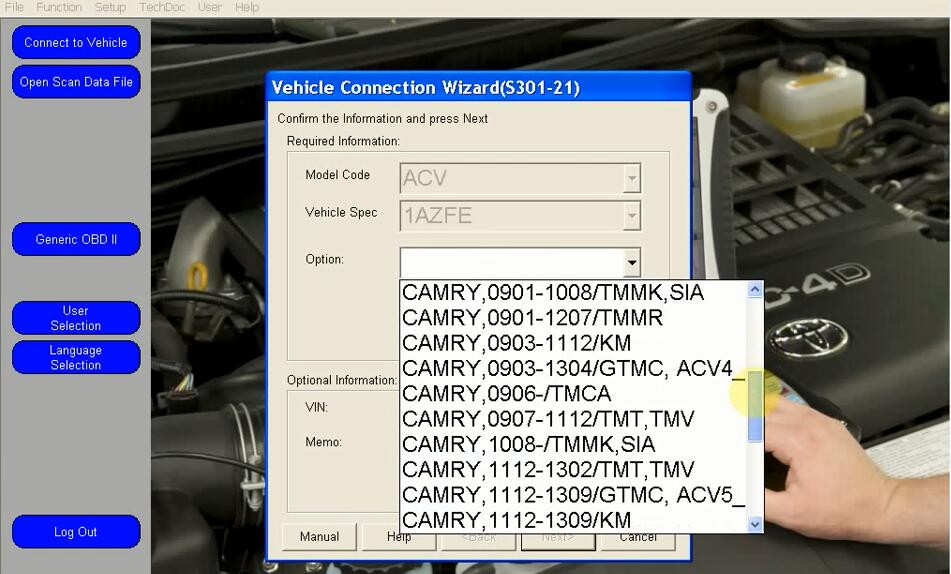Choose CAMRY,0906-/TMCA option

pos(573,394)
